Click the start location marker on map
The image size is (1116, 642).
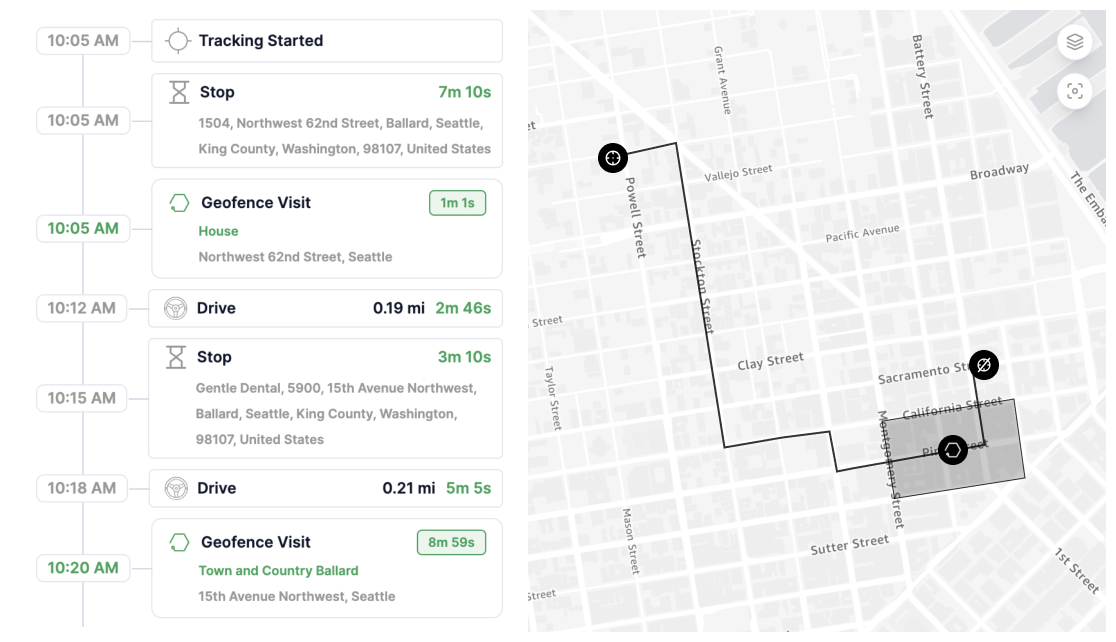[613, 158]
